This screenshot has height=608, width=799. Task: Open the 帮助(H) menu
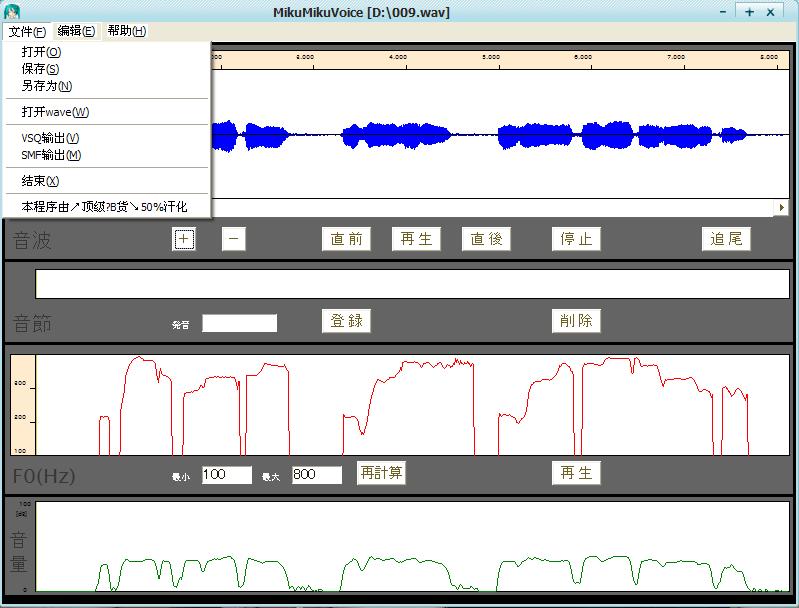(x=126, y=32)
